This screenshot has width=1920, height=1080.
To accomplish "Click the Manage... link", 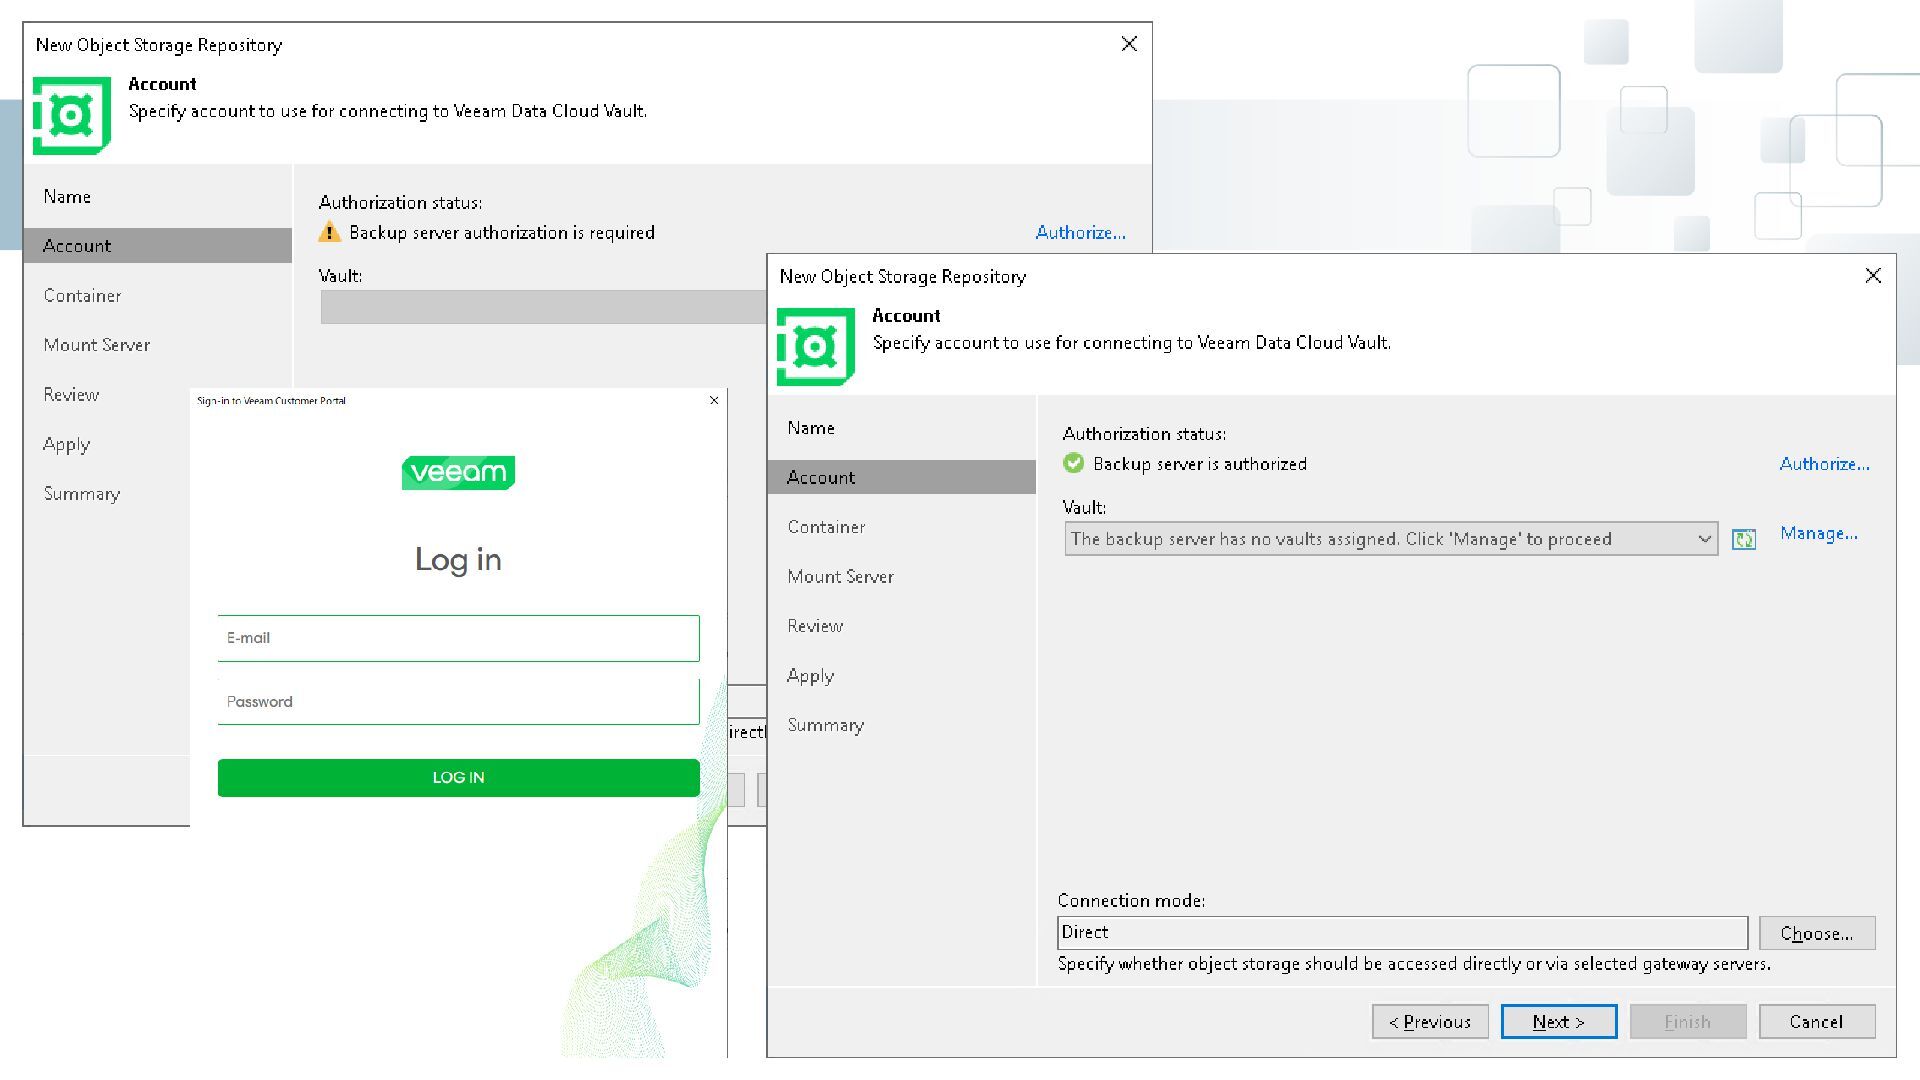I will 1818,533.
